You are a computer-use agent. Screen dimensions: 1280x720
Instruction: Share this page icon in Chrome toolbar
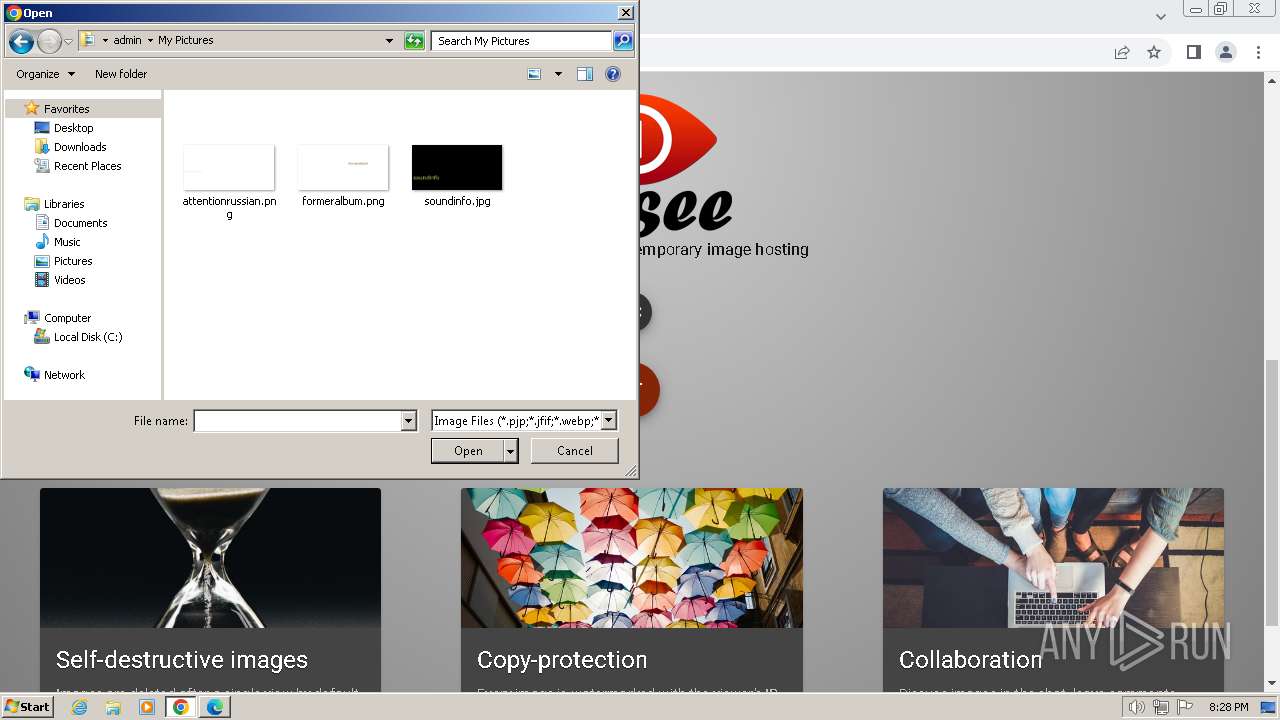click(1122, 52)
